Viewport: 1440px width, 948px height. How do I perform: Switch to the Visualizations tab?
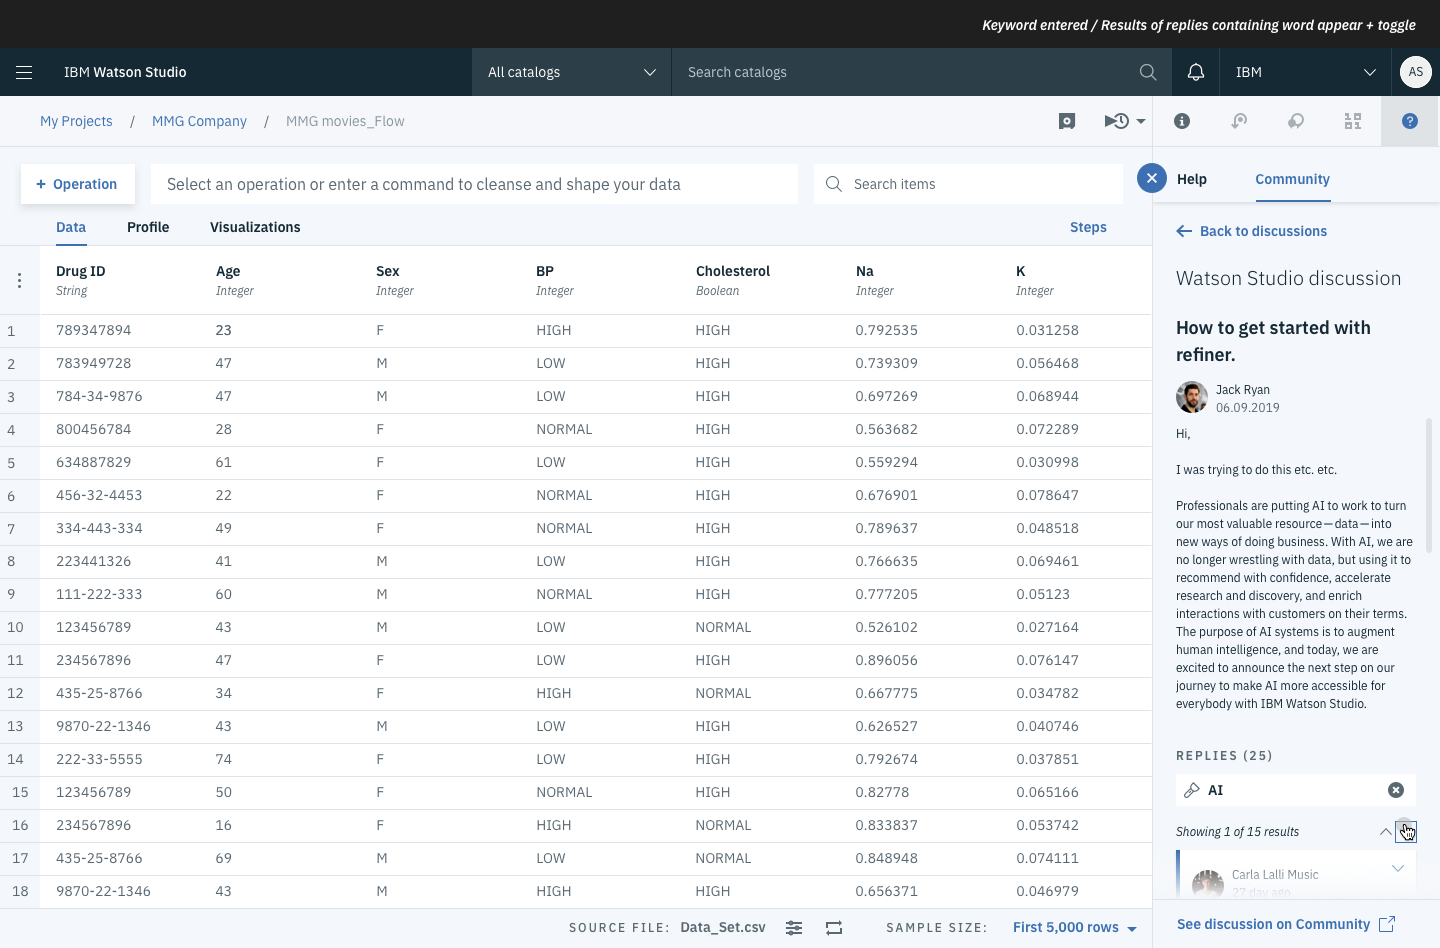point(255,227)
